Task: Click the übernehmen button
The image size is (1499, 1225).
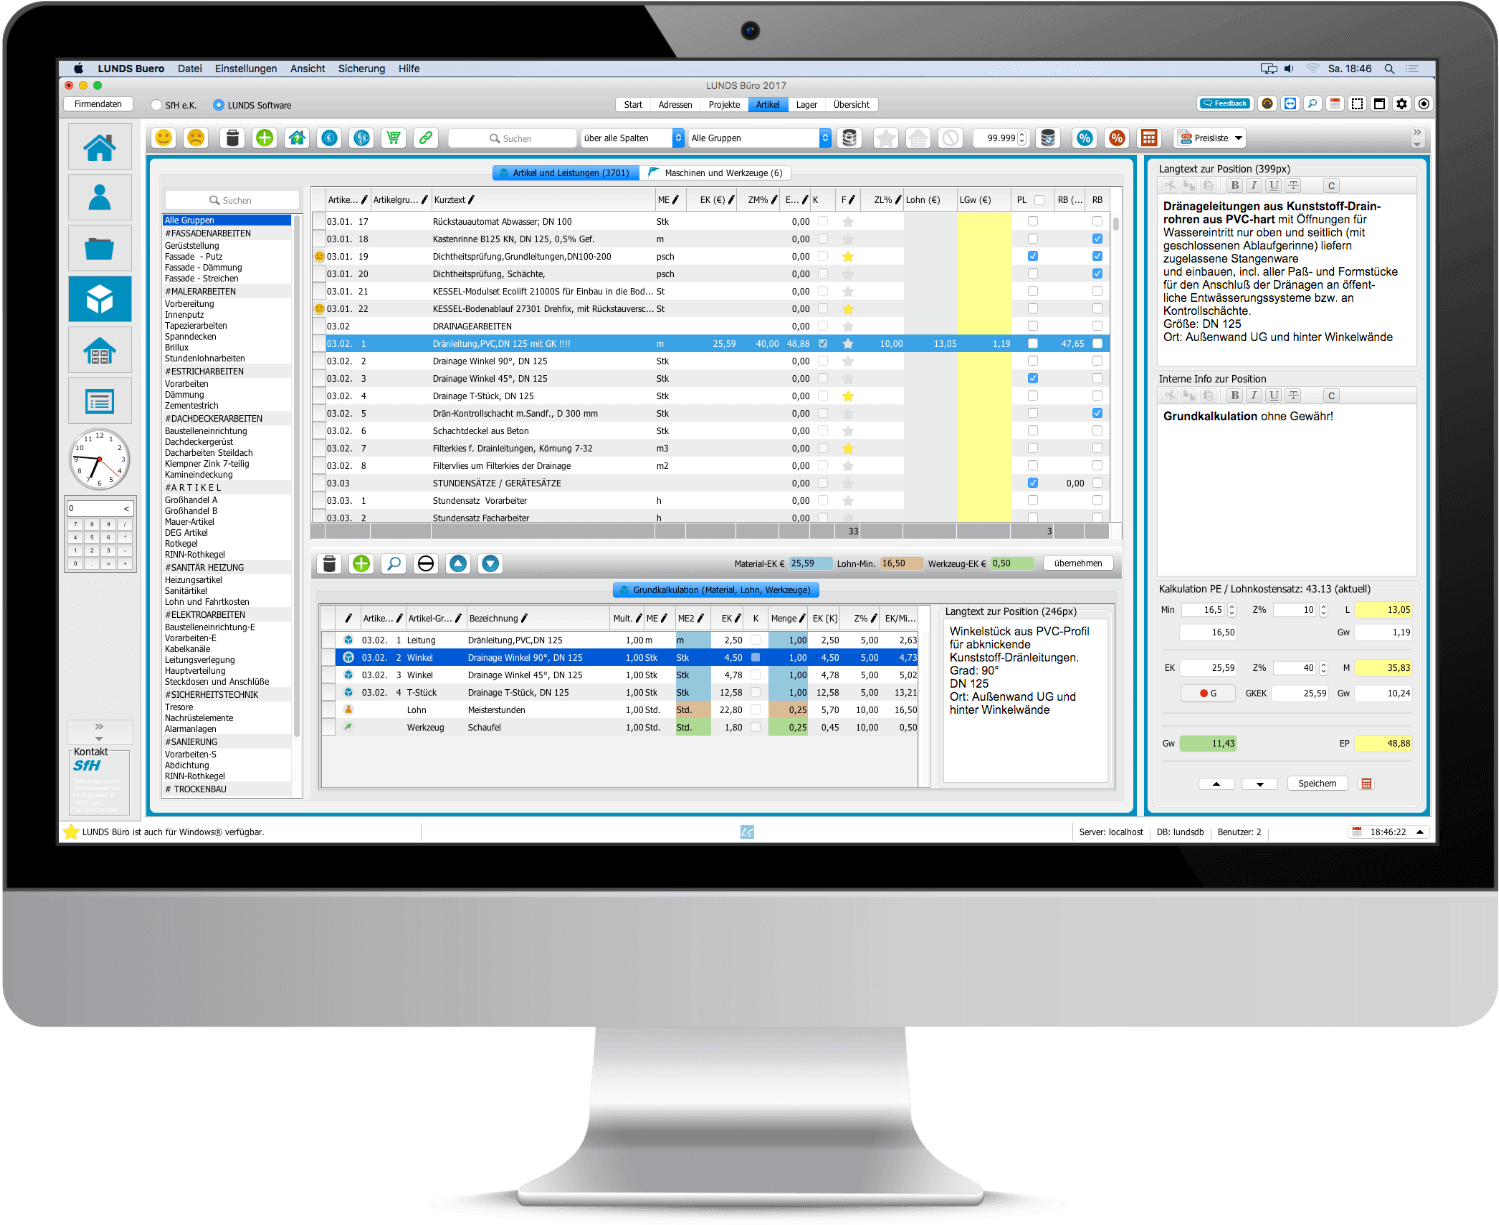Action: coord(1078,564)
